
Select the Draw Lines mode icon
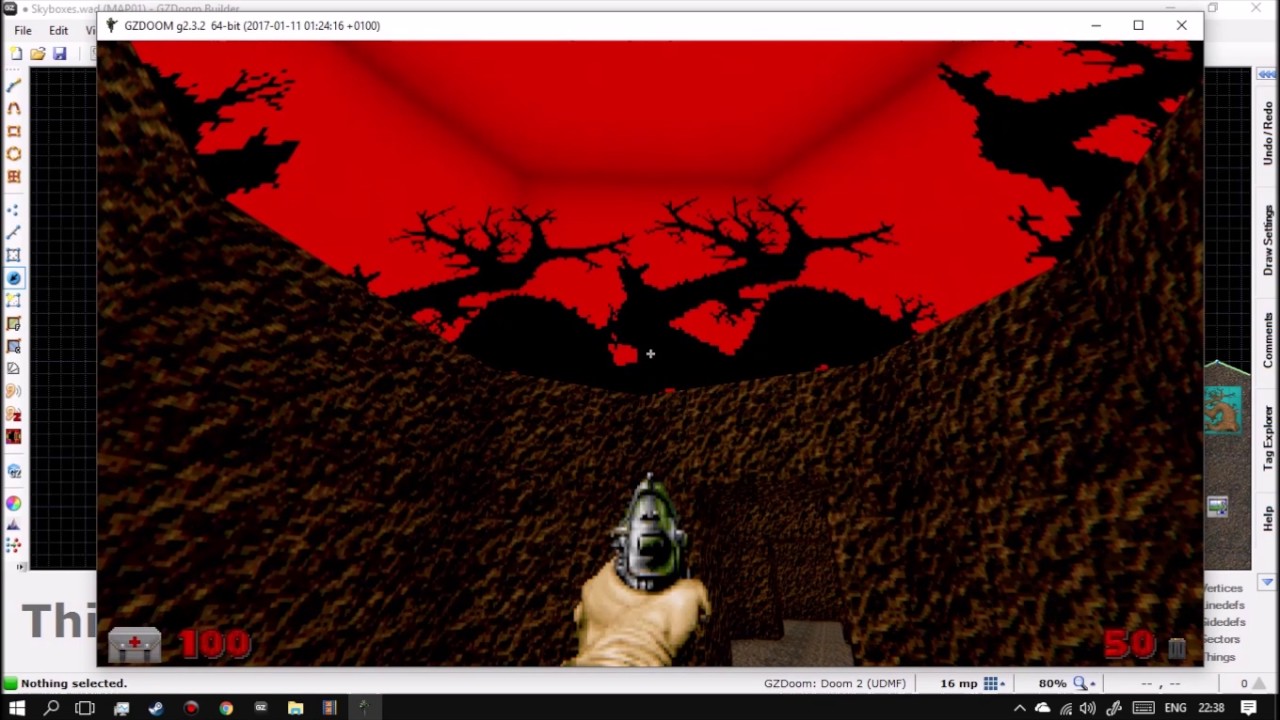click(x=14, y=86)
